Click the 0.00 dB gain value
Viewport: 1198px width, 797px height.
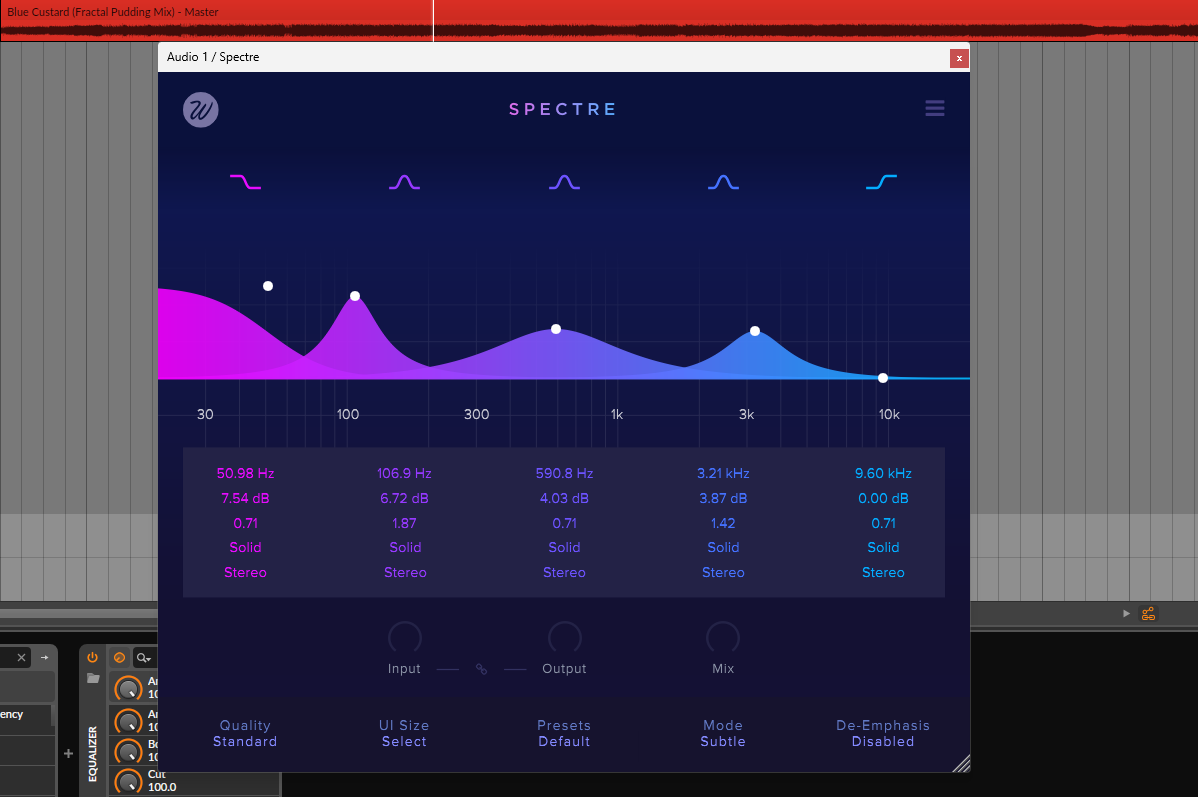pyautogui.click(x=882, y=498)
